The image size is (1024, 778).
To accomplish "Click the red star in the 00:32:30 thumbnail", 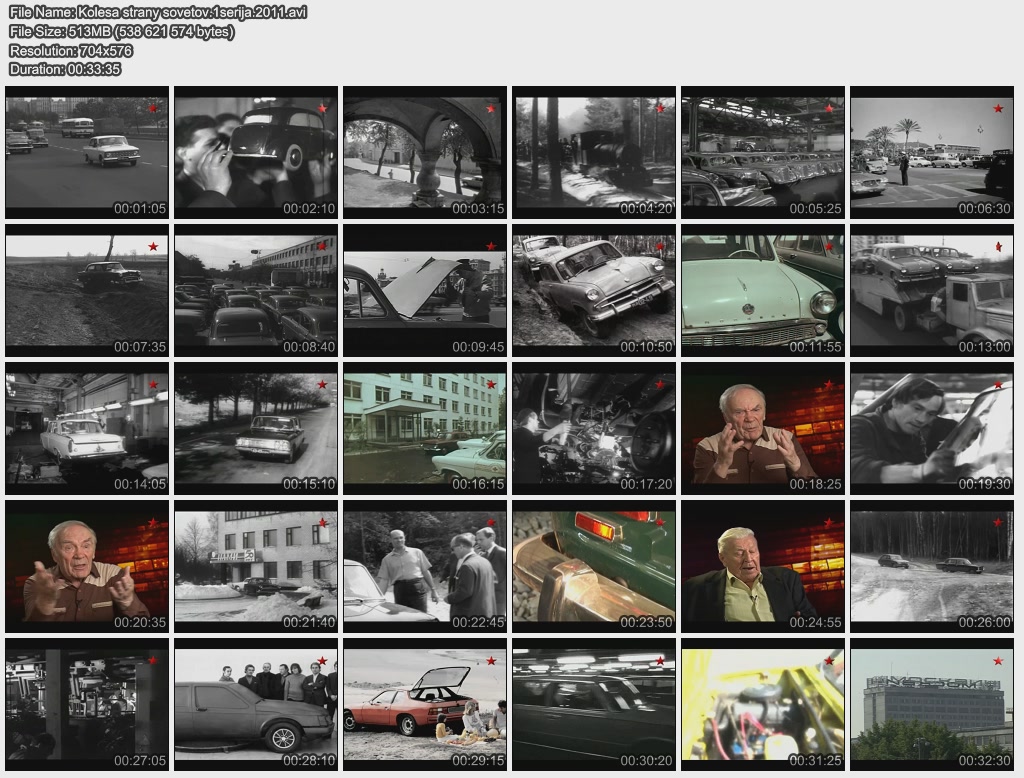I will click(998, 660).
